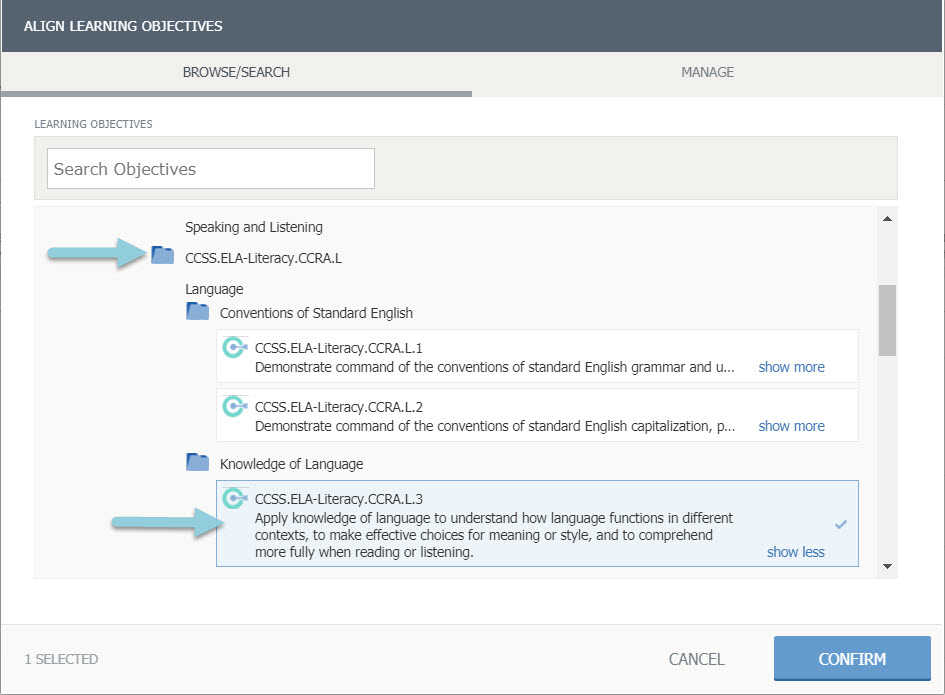Select the CCSS.ELA-Literacy.CCRA.L.1 objective

coord(537,356)
